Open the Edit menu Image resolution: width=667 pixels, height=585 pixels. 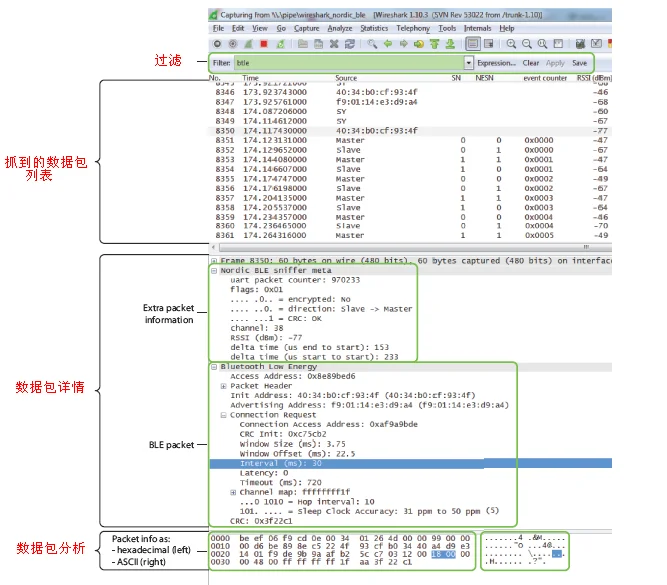coord(238,29)
